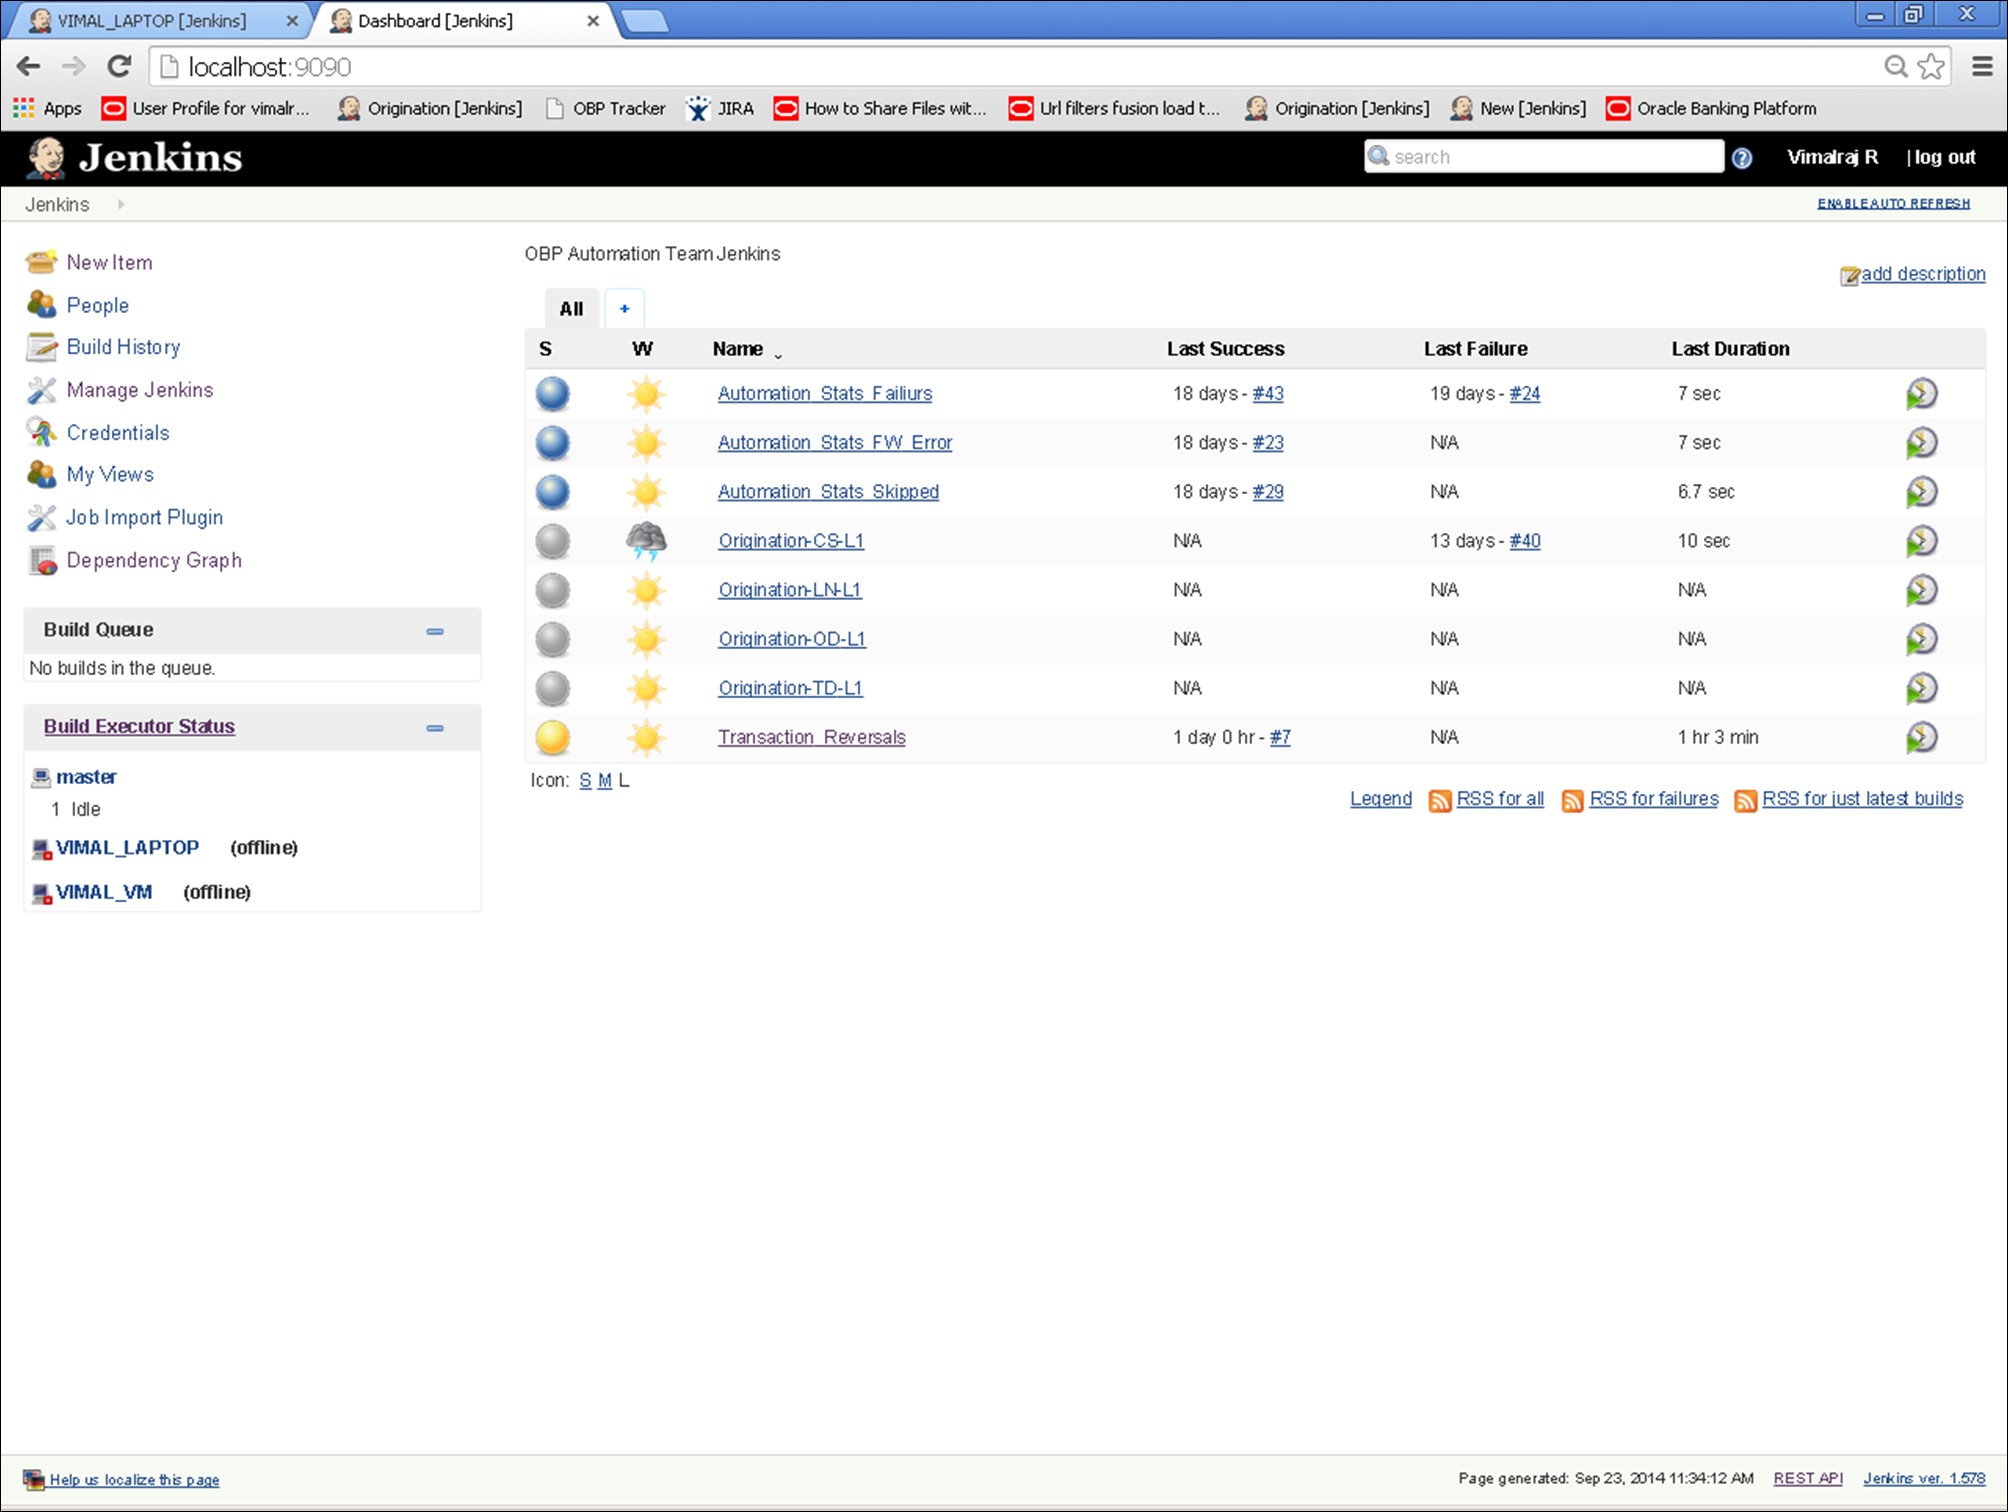Click the search help question mark icon
The height and width of the screenshot is (1512, 2008).
point(1741,158)
